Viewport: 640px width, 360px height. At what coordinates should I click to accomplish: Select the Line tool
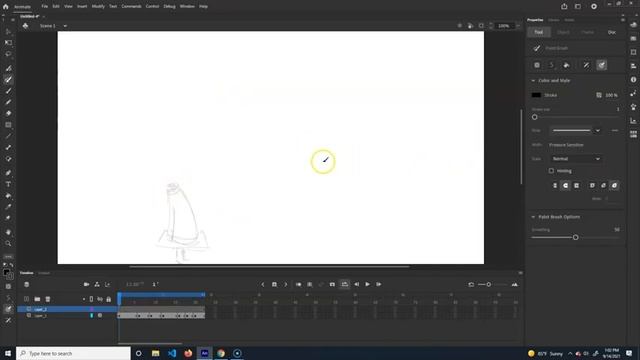pos(8,136)
